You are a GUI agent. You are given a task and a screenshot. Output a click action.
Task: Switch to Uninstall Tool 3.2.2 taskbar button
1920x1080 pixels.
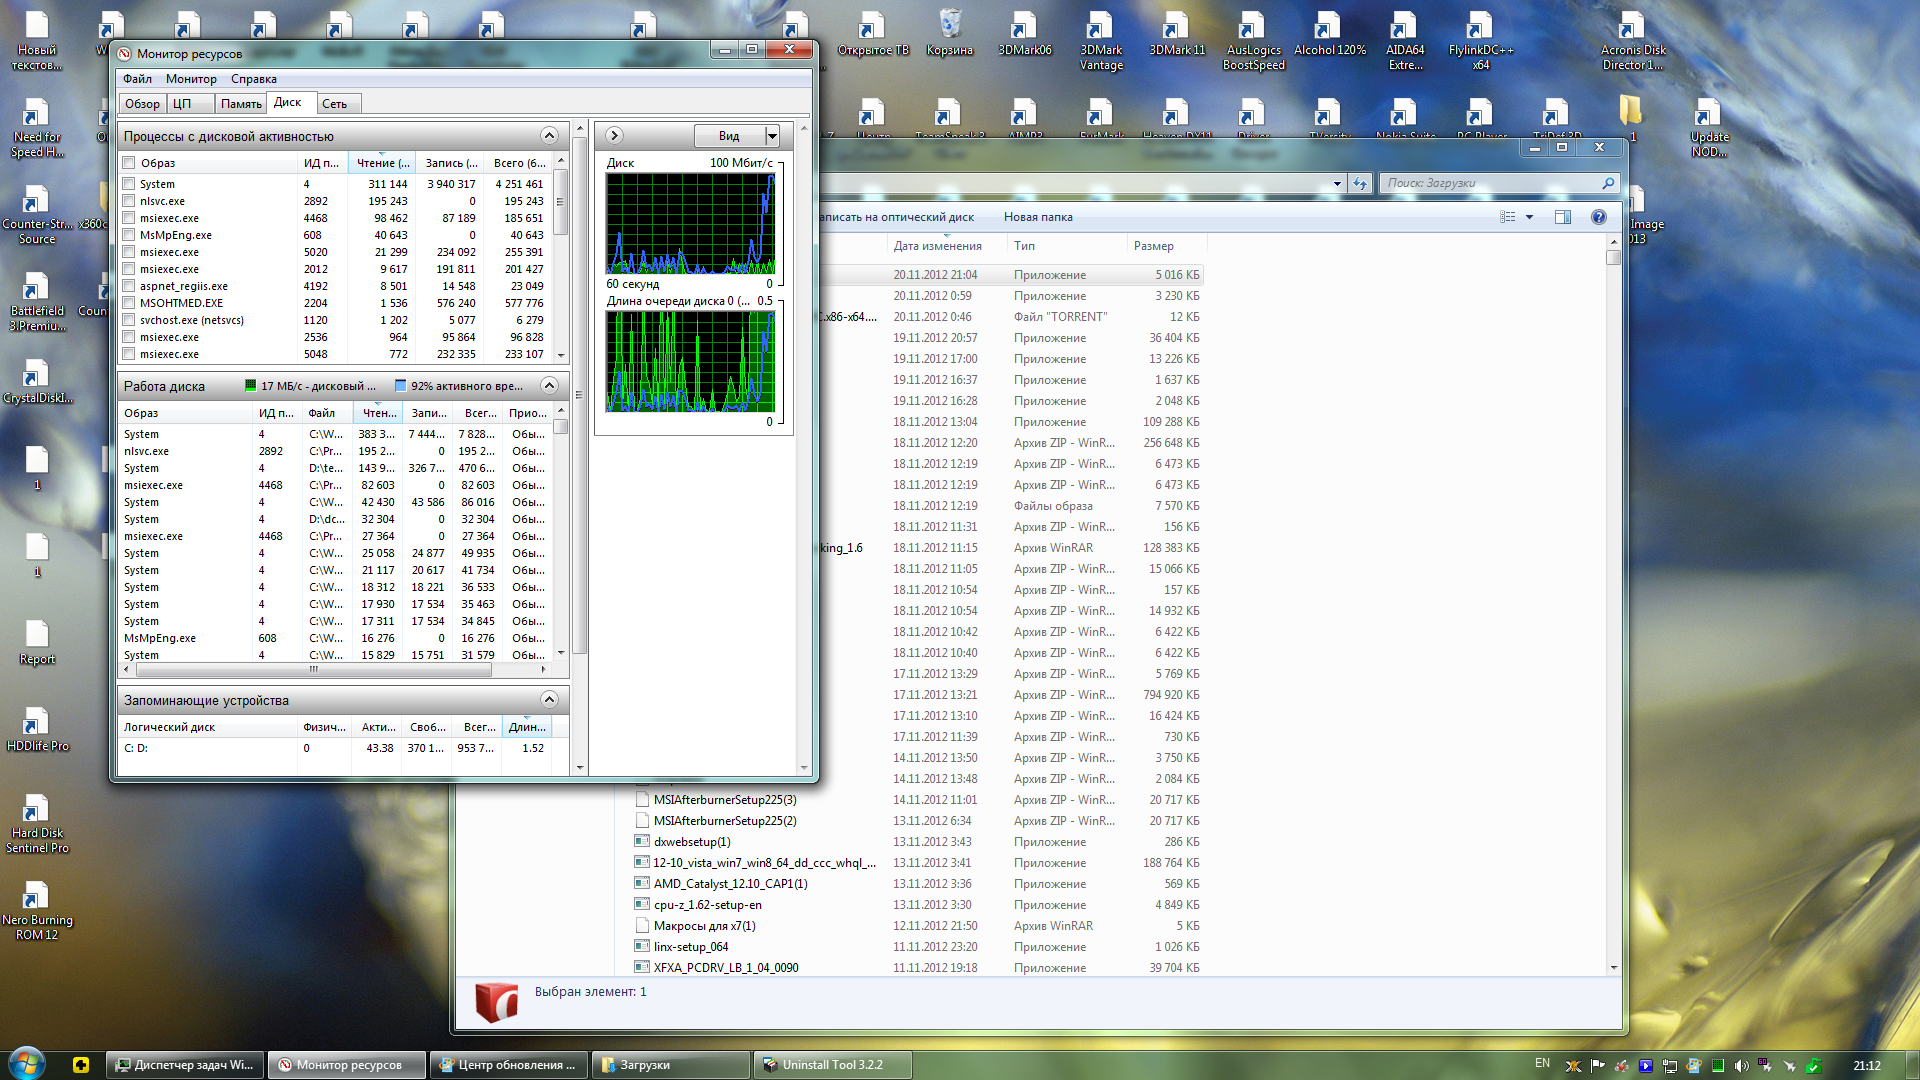(x=831, y=1065)
